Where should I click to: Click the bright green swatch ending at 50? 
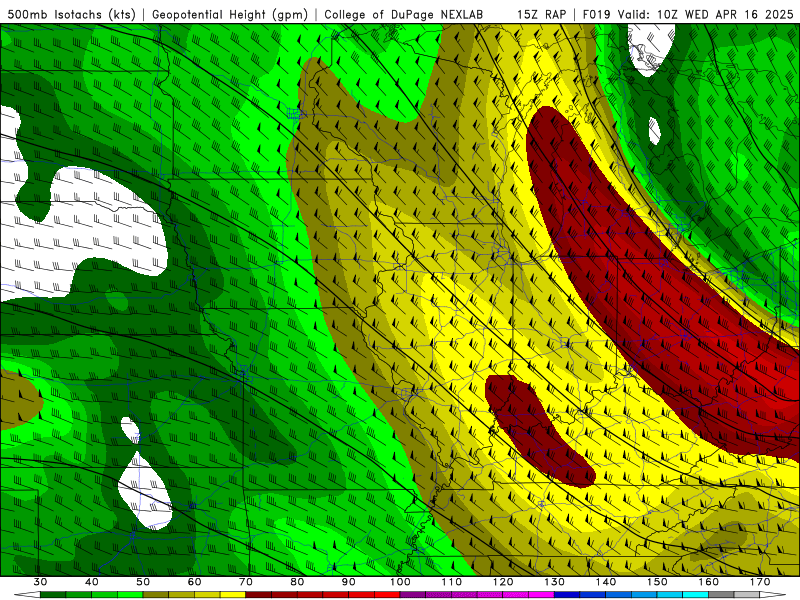[x=130, y=595]
